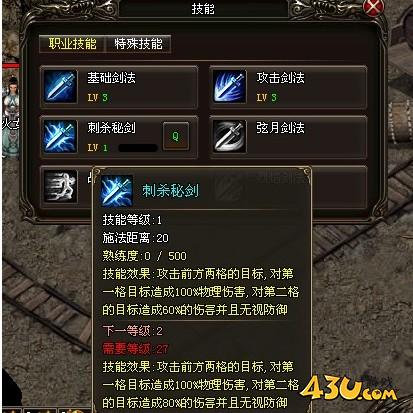413x413 pixels.
Task: Select the 基础剑法 skill name
Action: click(x=111, y=78)
